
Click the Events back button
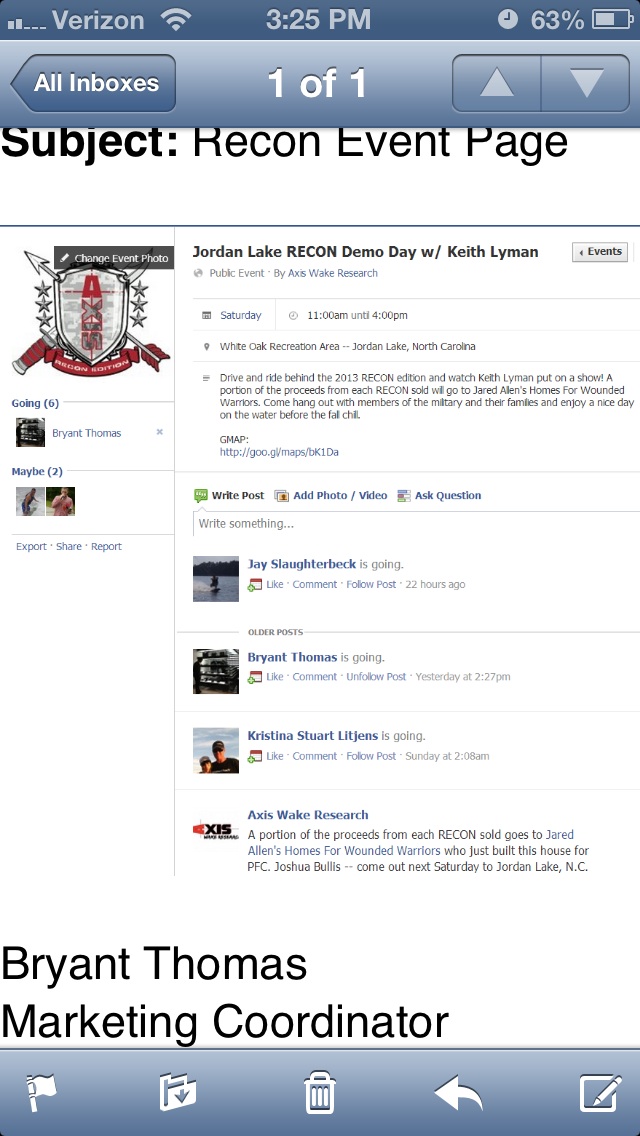pos(600,251)
